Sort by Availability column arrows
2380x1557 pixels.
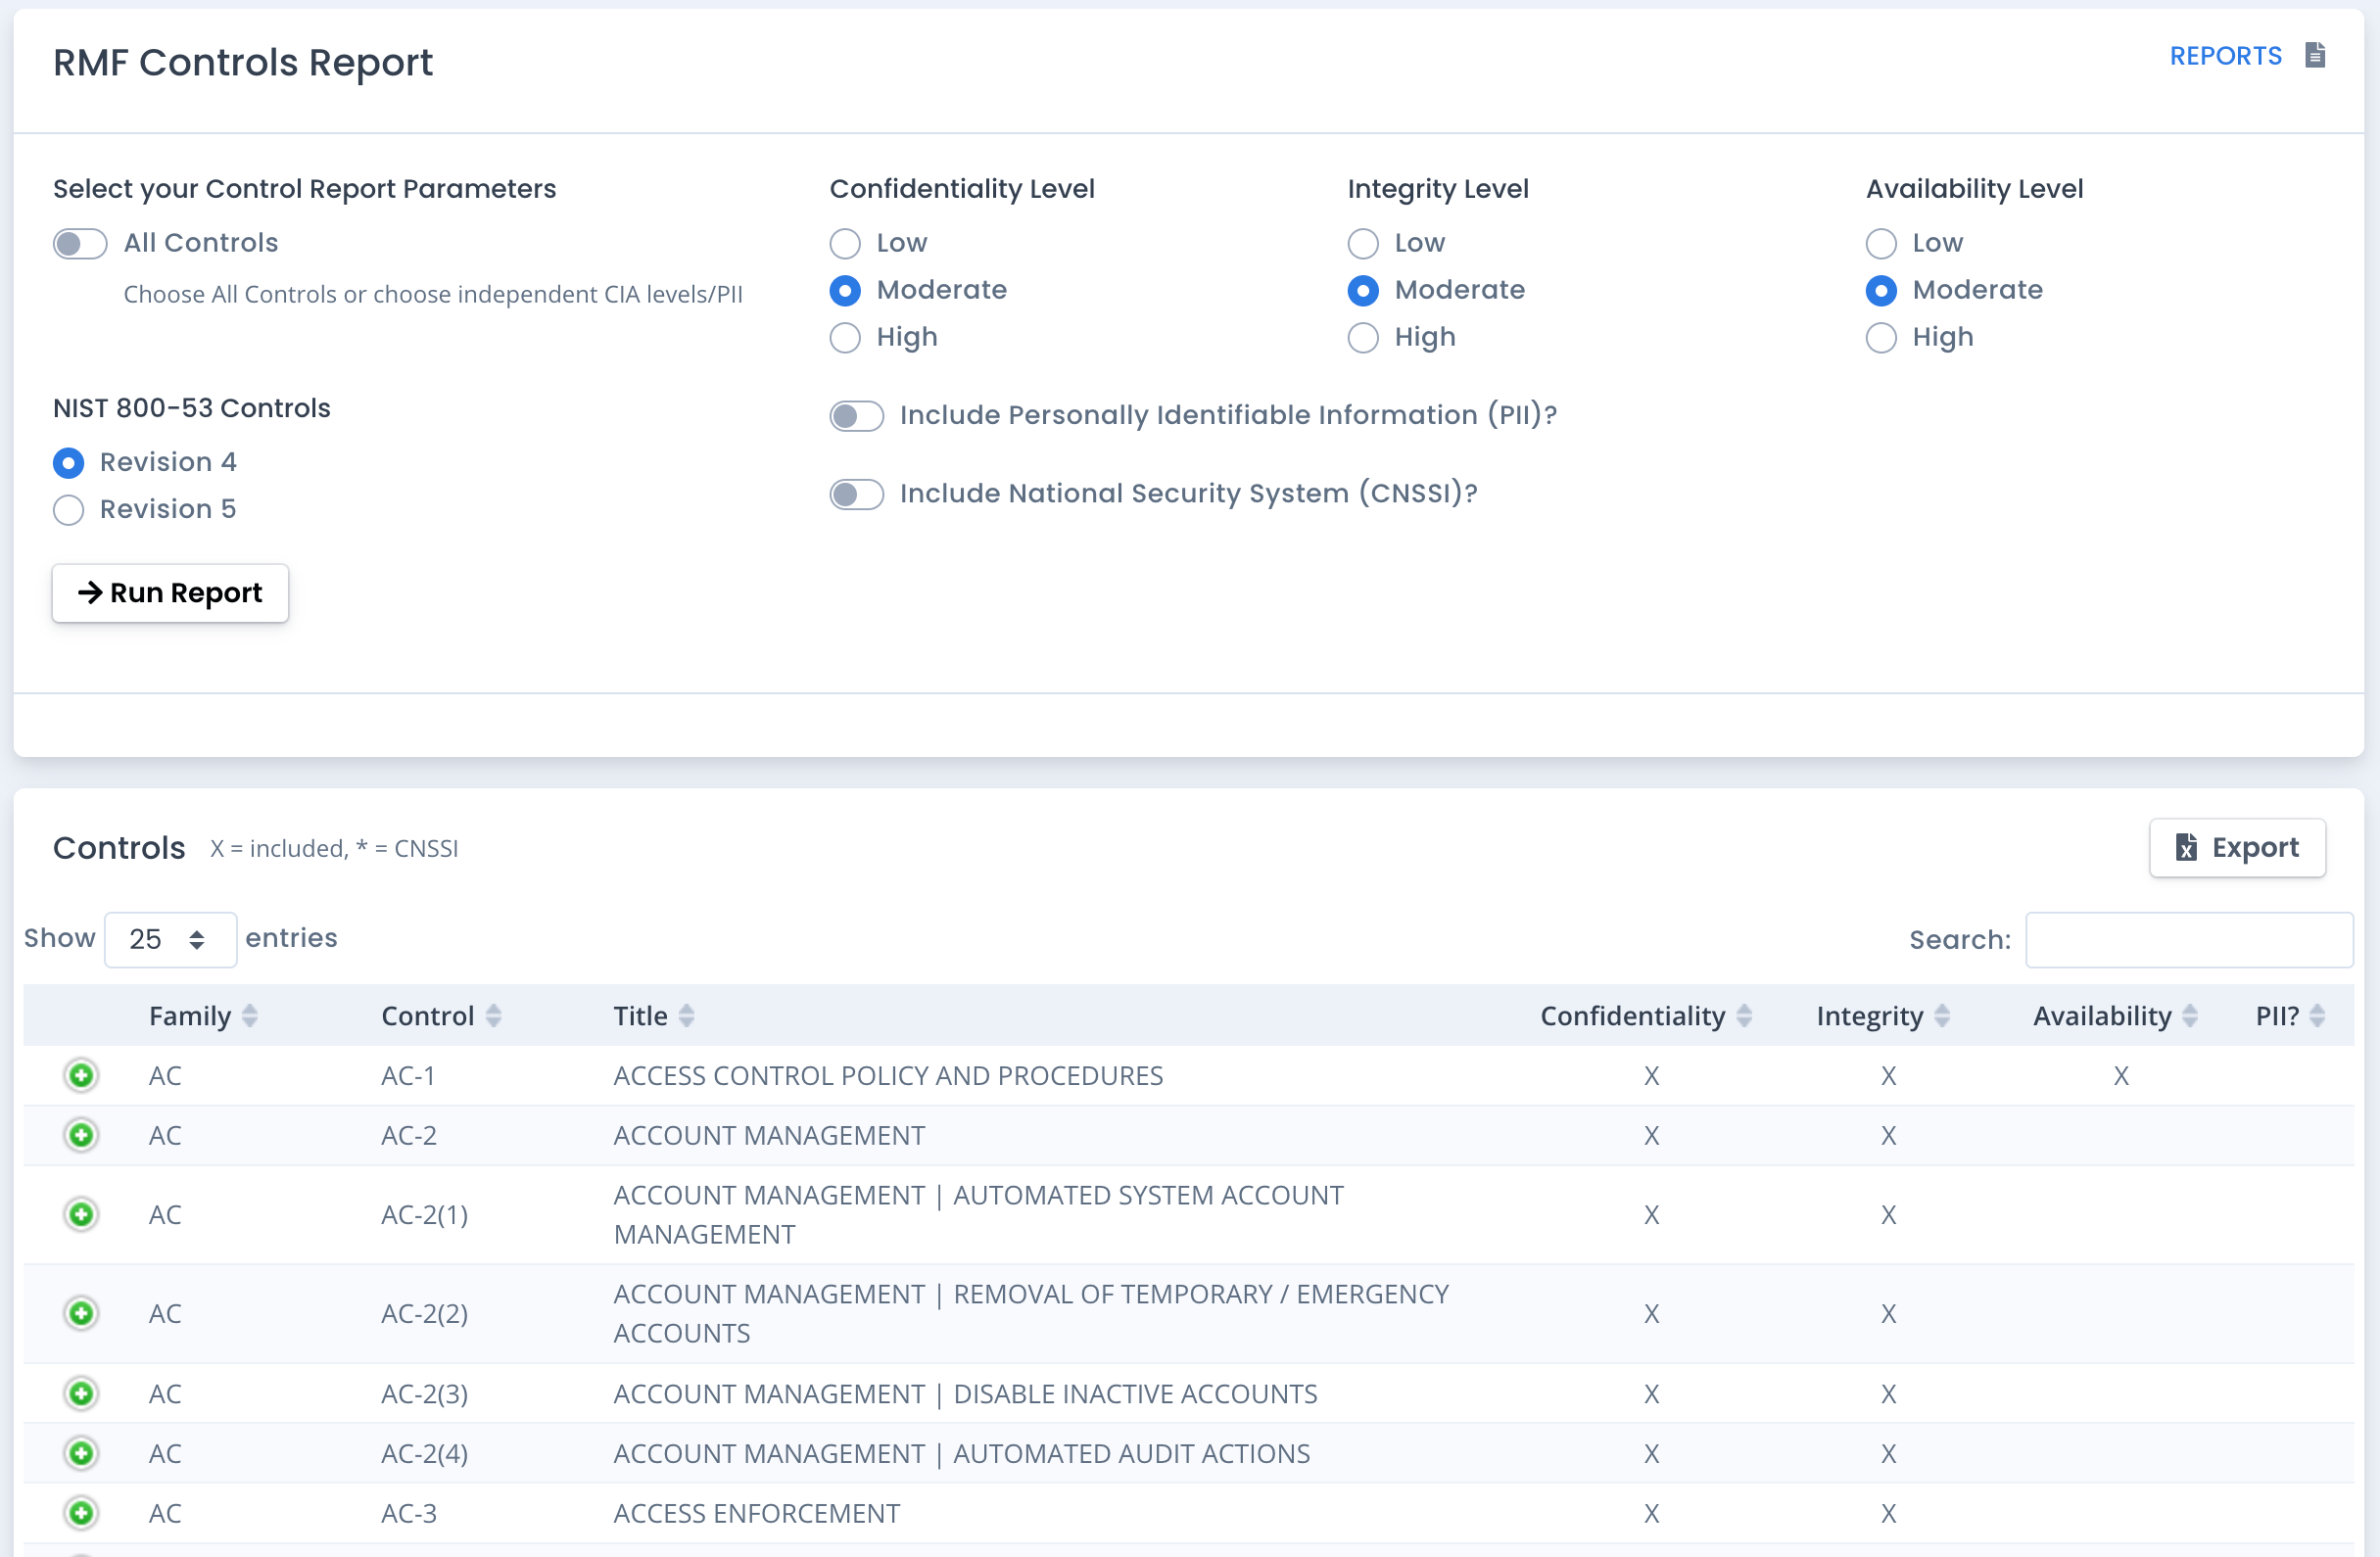pyautogui.click(x=2190, y=1016)
